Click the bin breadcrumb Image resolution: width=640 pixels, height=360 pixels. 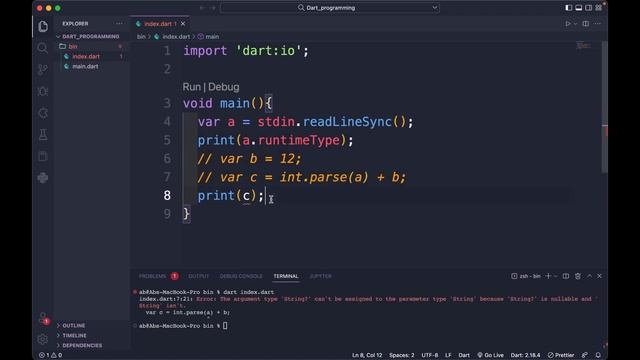point(141,36)
